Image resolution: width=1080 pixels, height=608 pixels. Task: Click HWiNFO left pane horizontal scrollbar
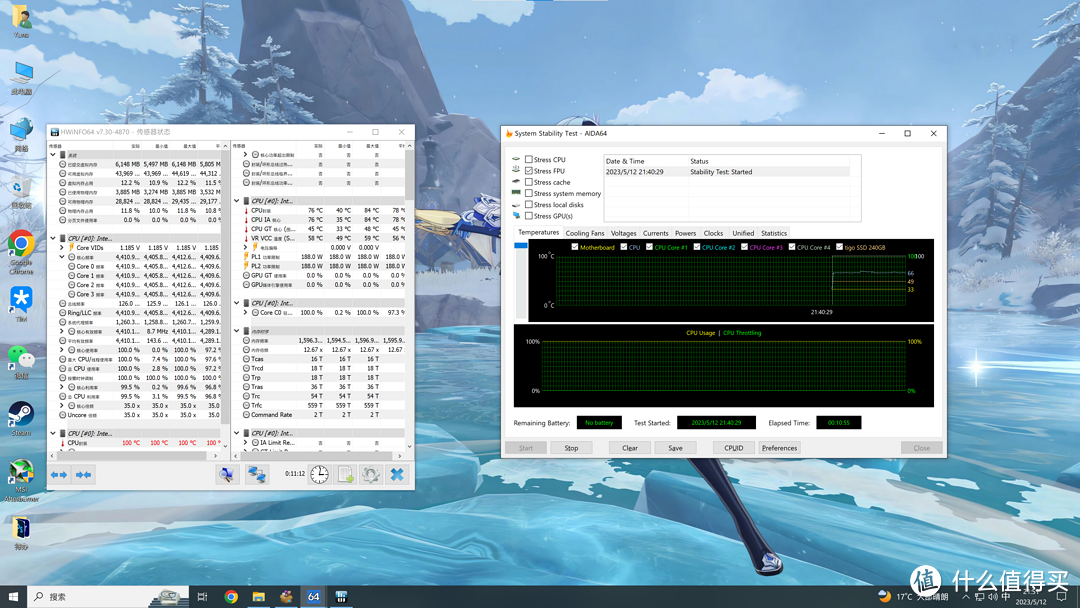click(134, 456)
